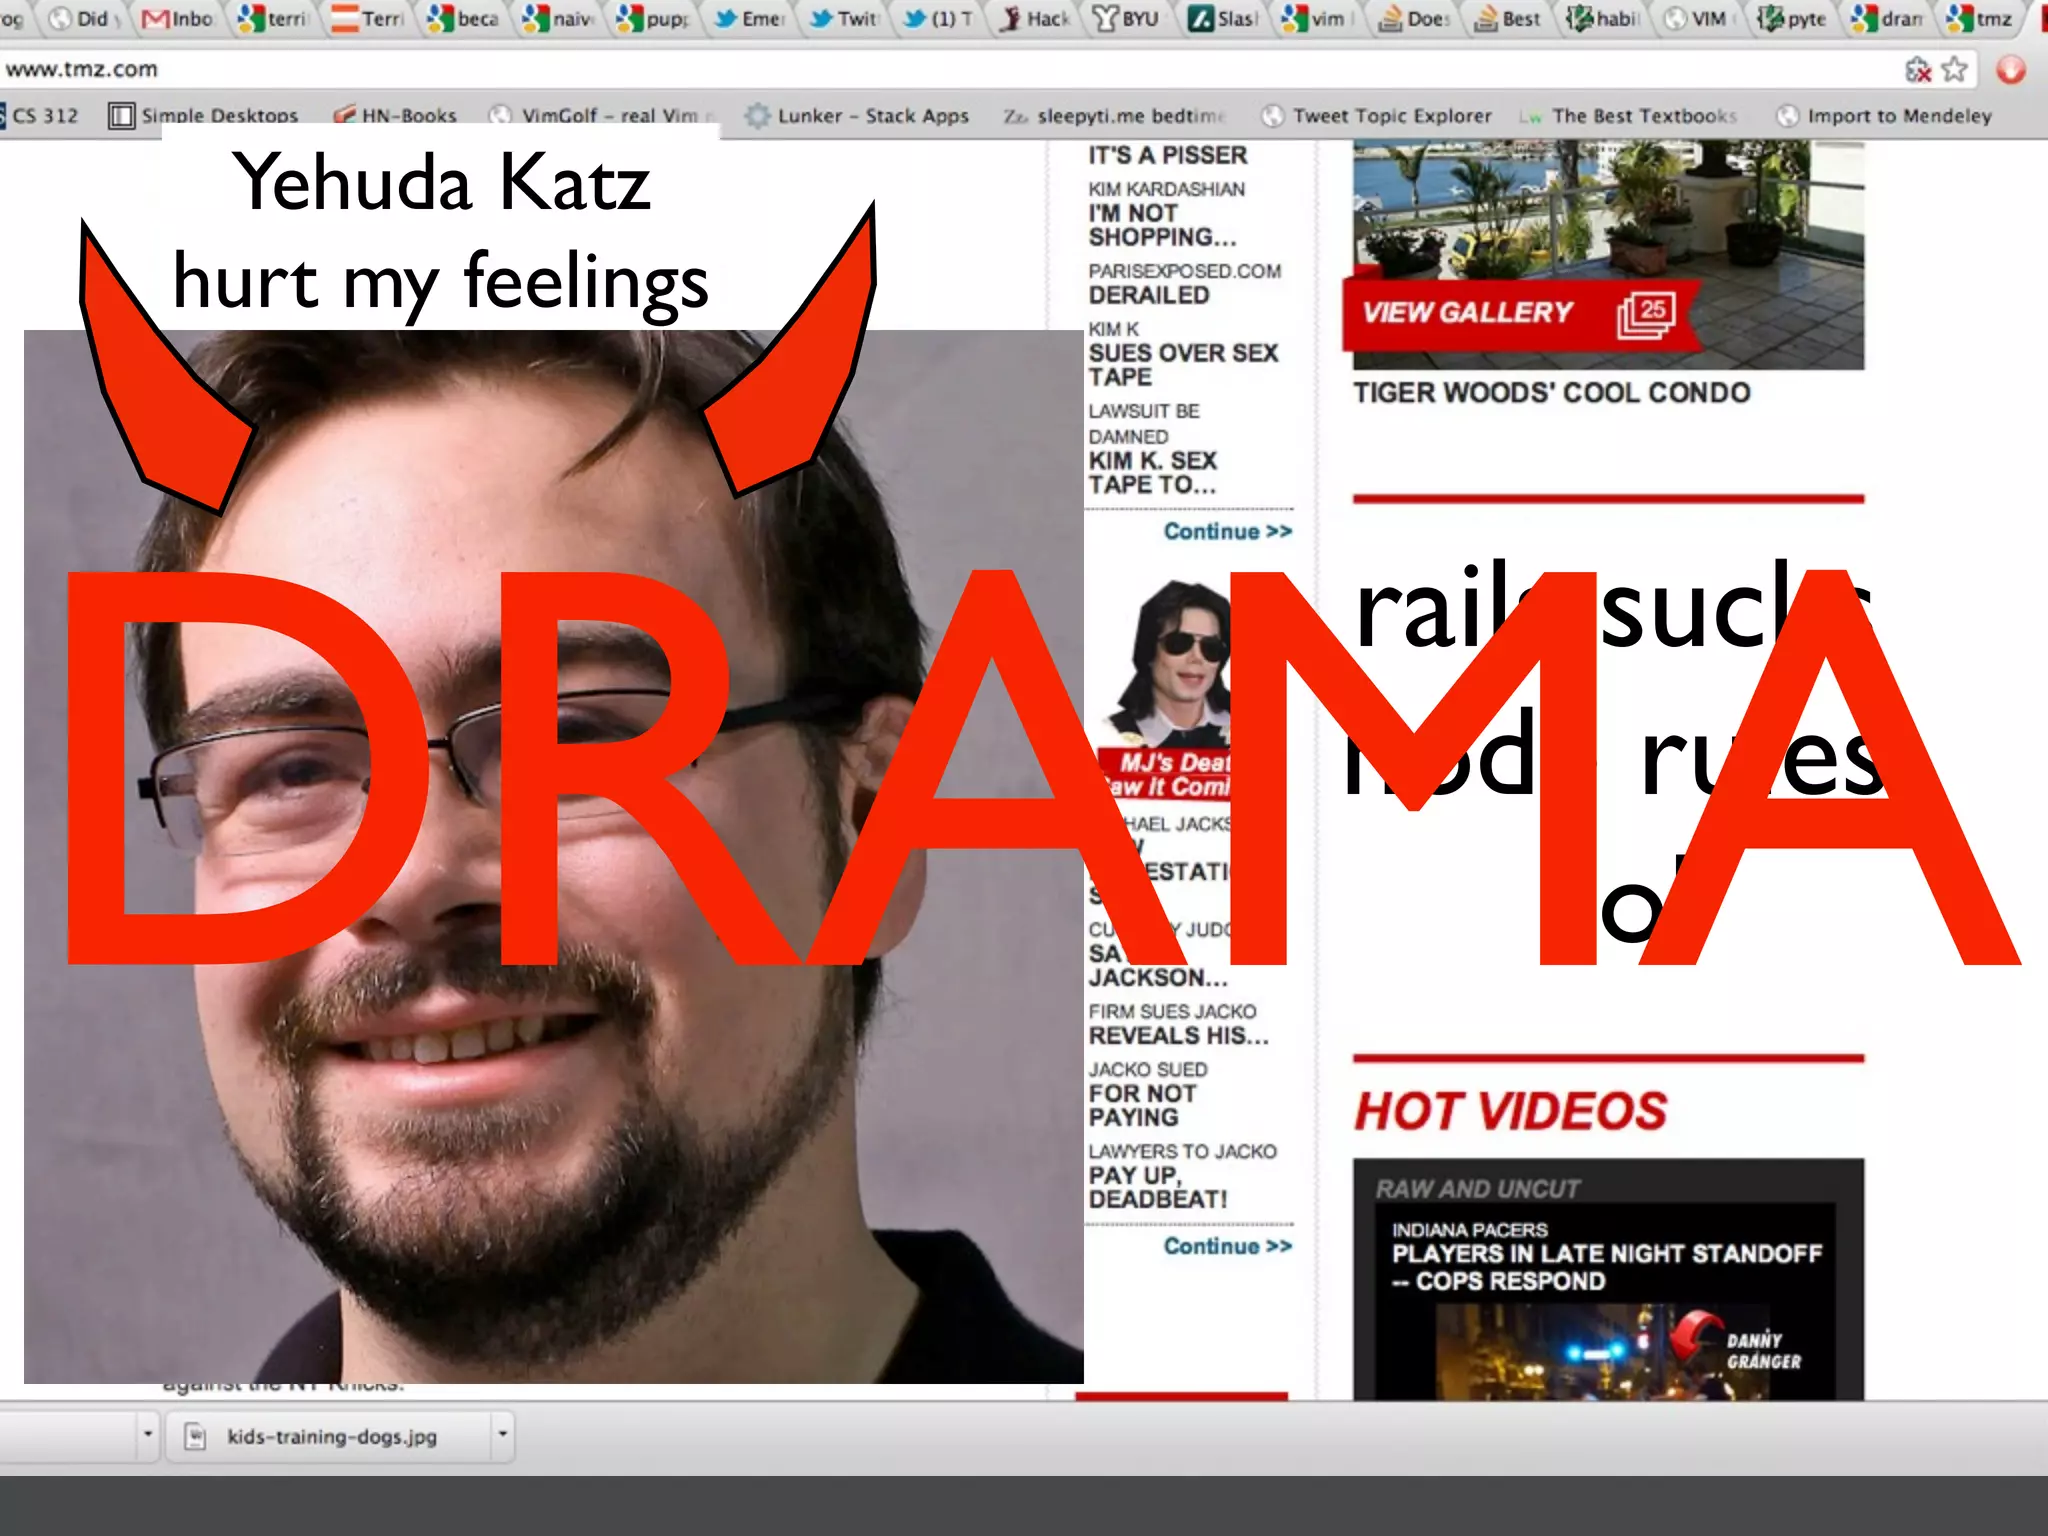The image size is (2048, 1536).
Task: Open TIGER WOODS' COOL CONDO headline
Action: click(x=1551, y=392)
